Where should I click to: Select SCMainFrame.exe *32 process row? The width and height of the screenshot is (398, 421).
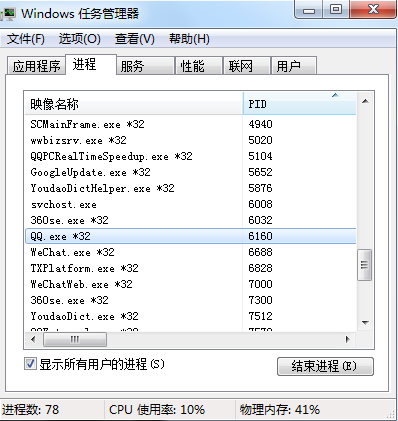pyautogui.click(x=190, y=124)
